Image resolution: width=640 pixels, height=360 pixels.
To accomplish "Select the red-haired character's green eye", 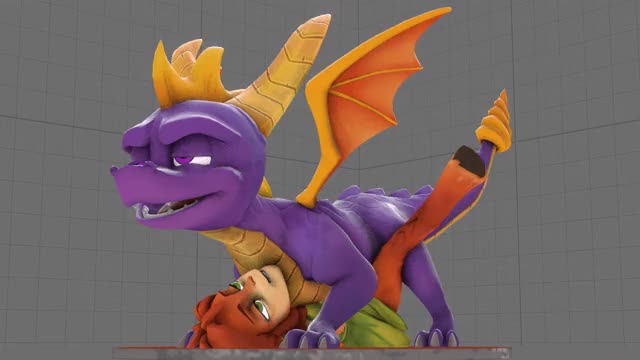I will [261, 309].
